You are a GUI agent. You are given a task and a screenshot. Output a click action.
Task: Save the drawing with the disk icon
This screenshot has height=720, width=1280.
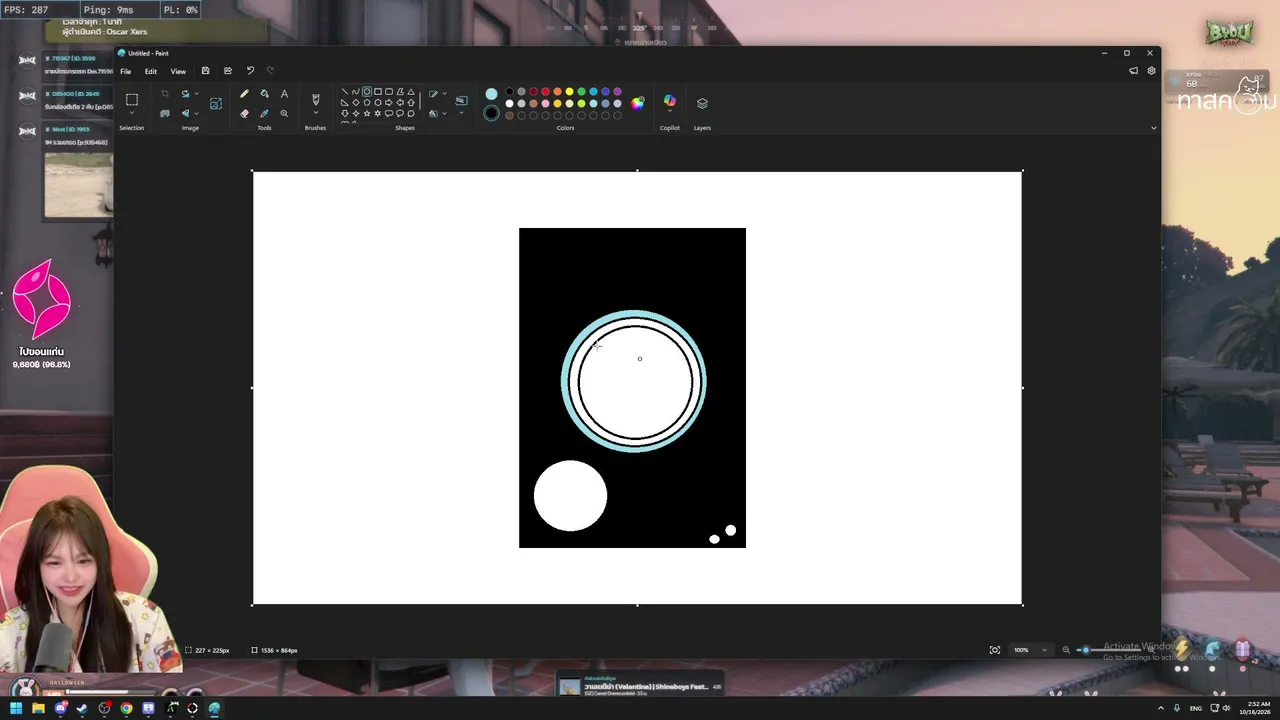coord(205,71)
